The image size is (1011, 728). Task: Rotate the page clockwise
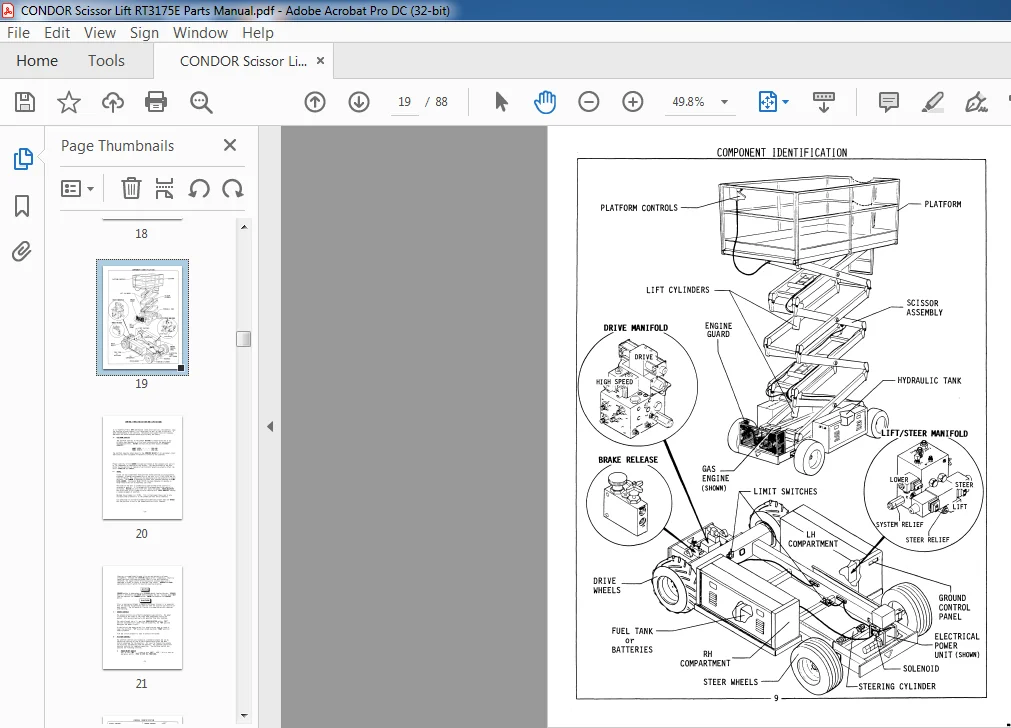pos(232,189)
